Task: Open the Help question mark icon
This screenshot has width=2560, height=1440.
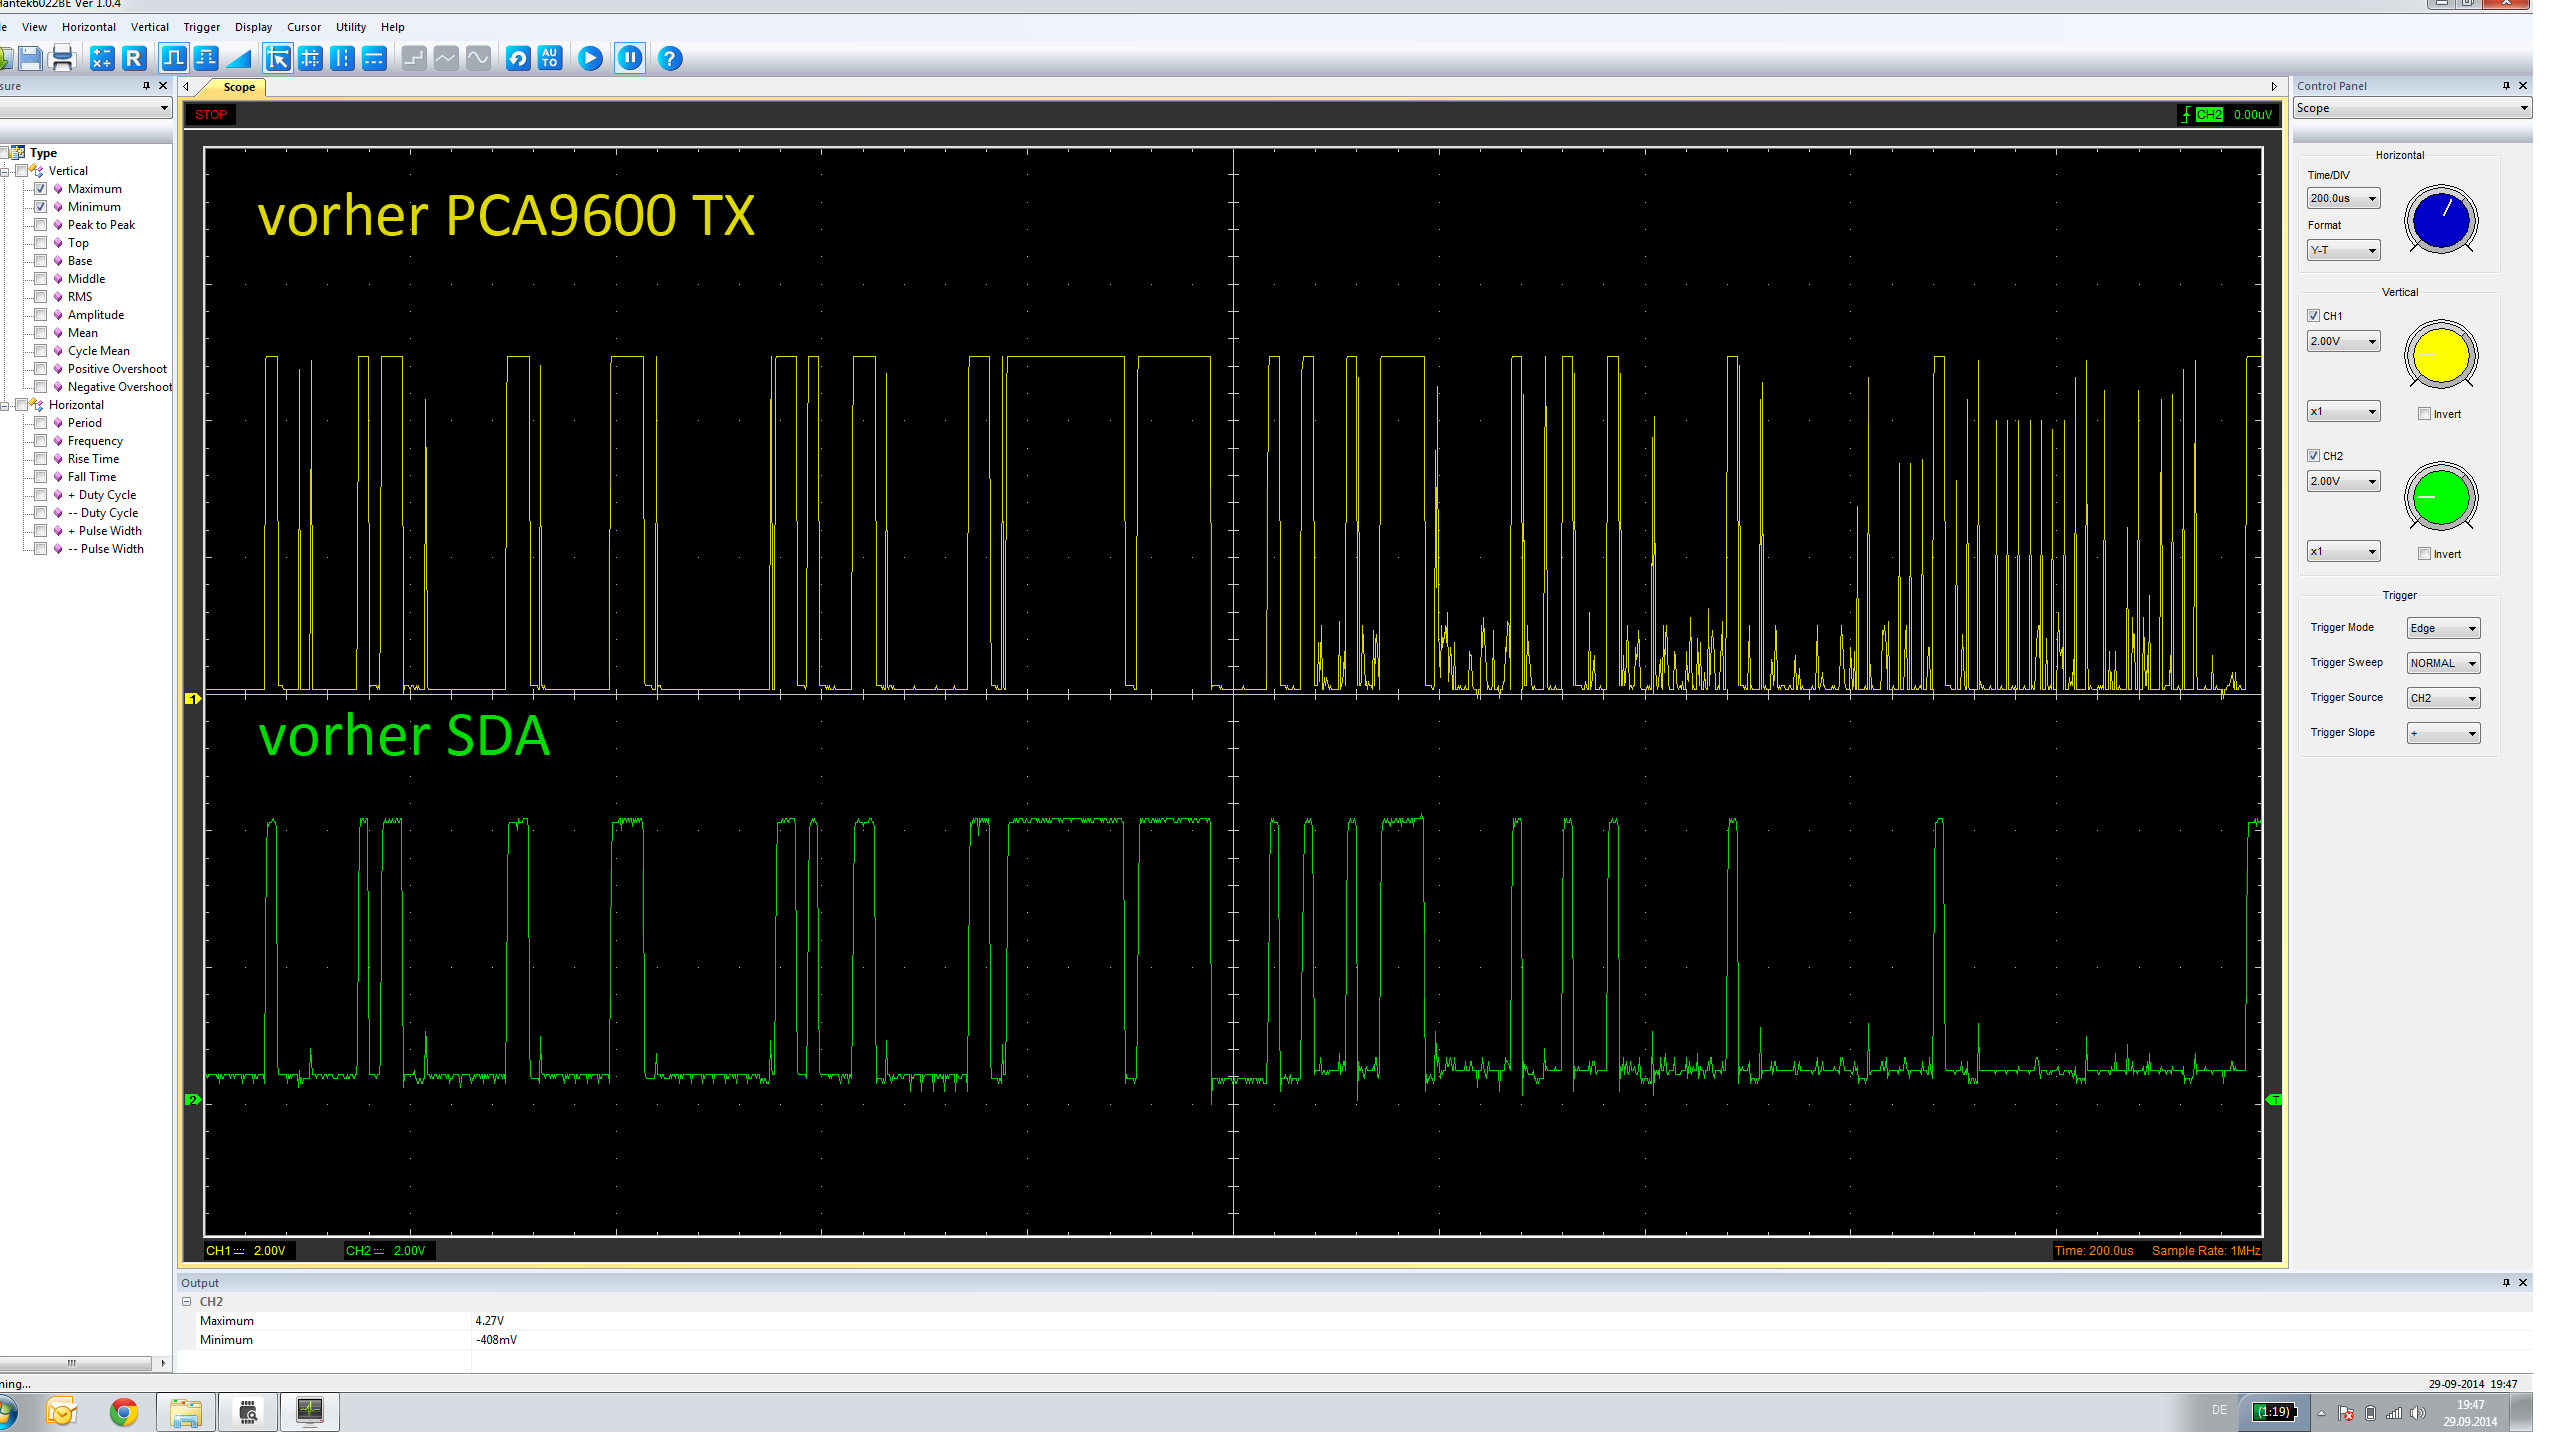Action: click(x=670, y=59)
